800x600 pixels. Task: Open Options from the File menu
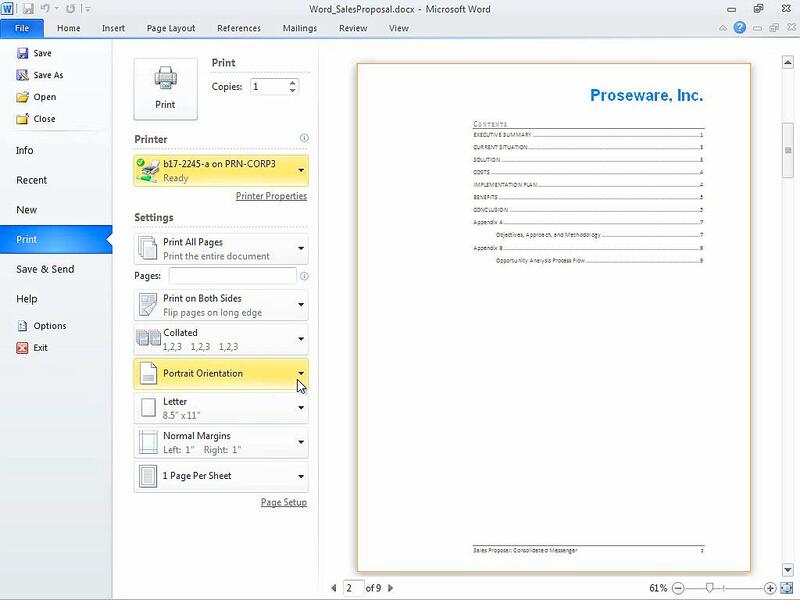(49, 326)
